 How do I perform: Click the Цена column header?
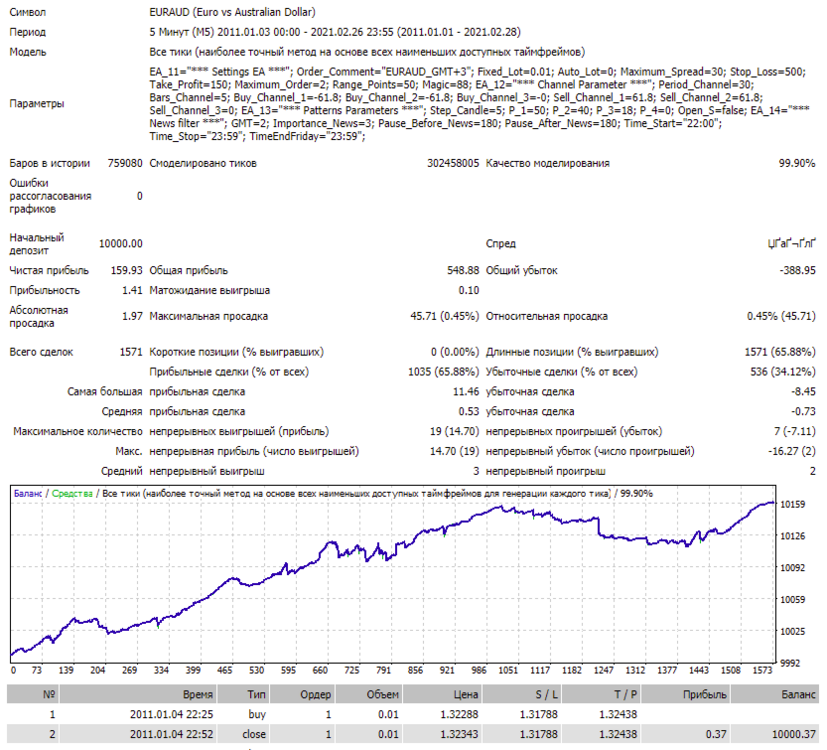(x=442, y=694)
